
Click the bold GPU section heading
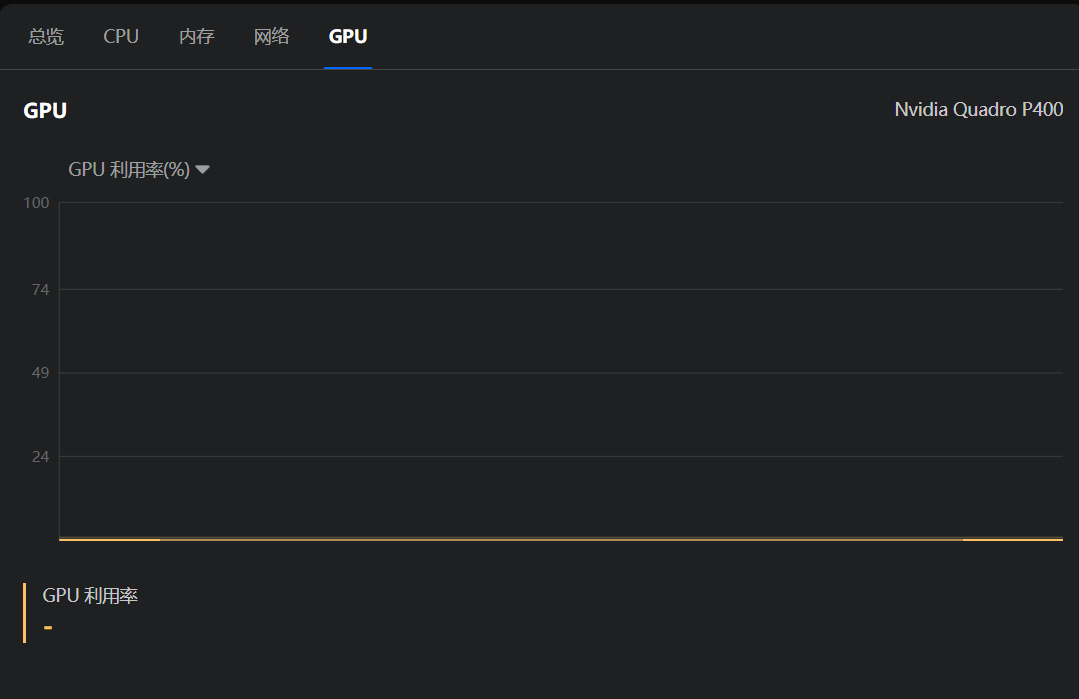coord(45,111)
